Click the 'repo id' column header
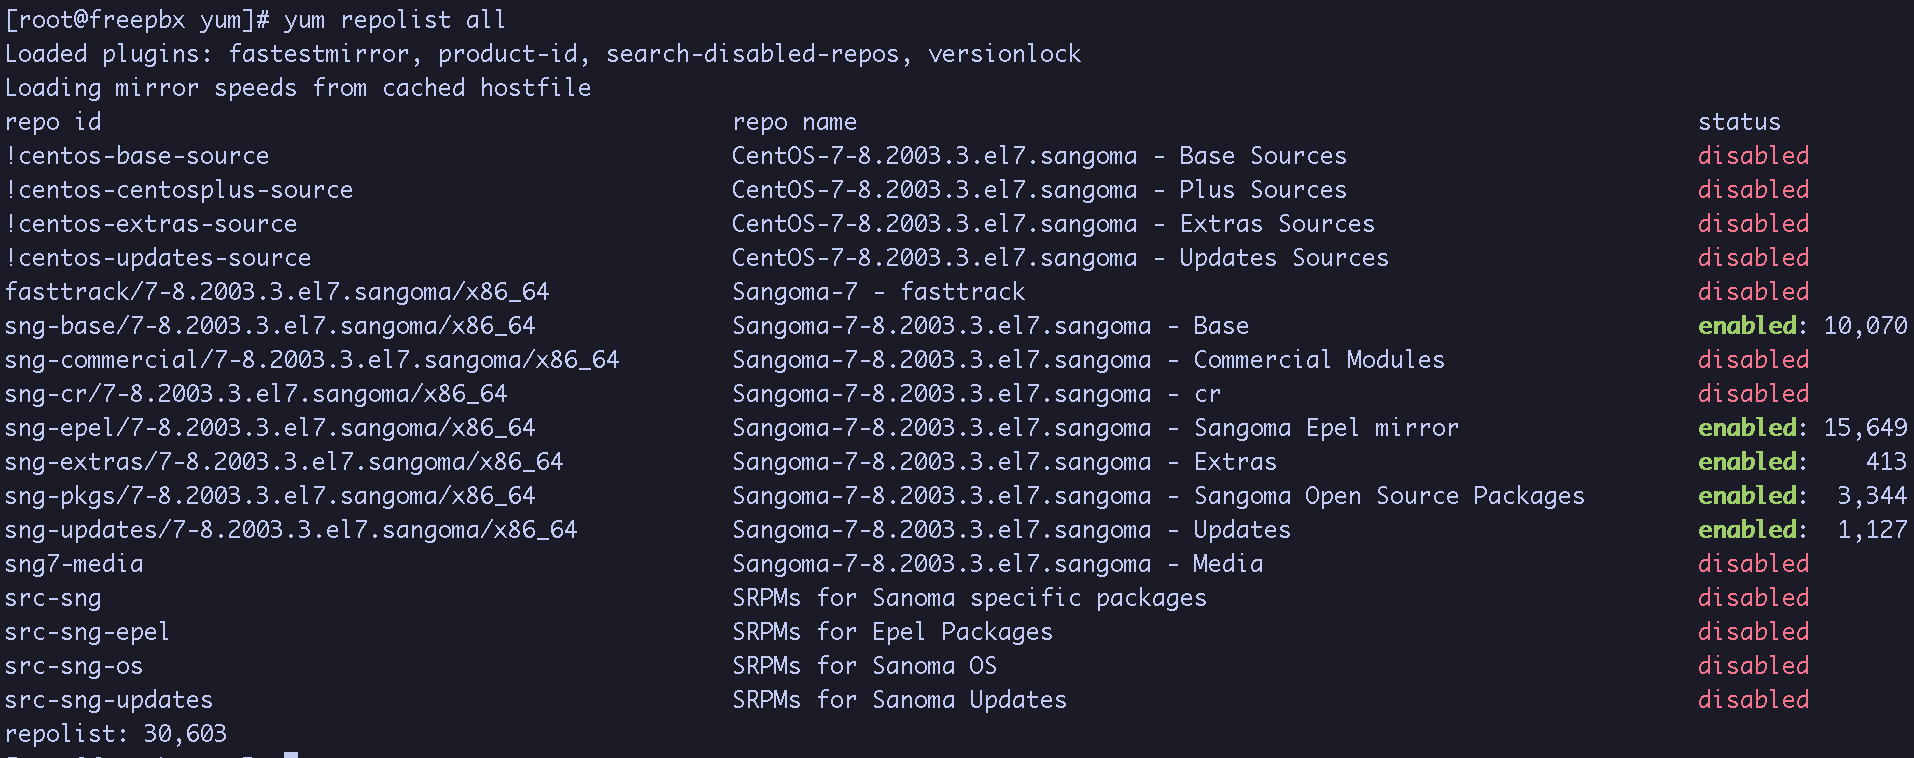 click(x=53, y=122)
